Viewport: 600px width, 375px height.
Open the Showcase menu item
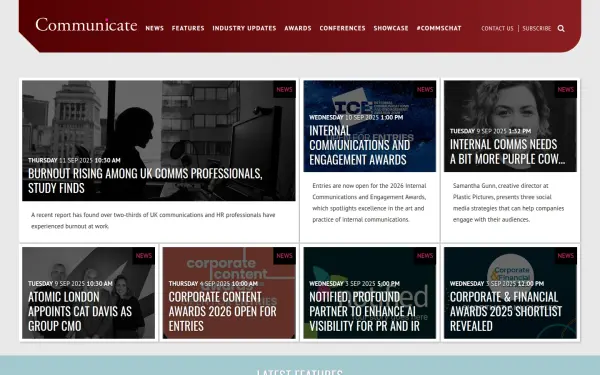[x=391, y=28]
